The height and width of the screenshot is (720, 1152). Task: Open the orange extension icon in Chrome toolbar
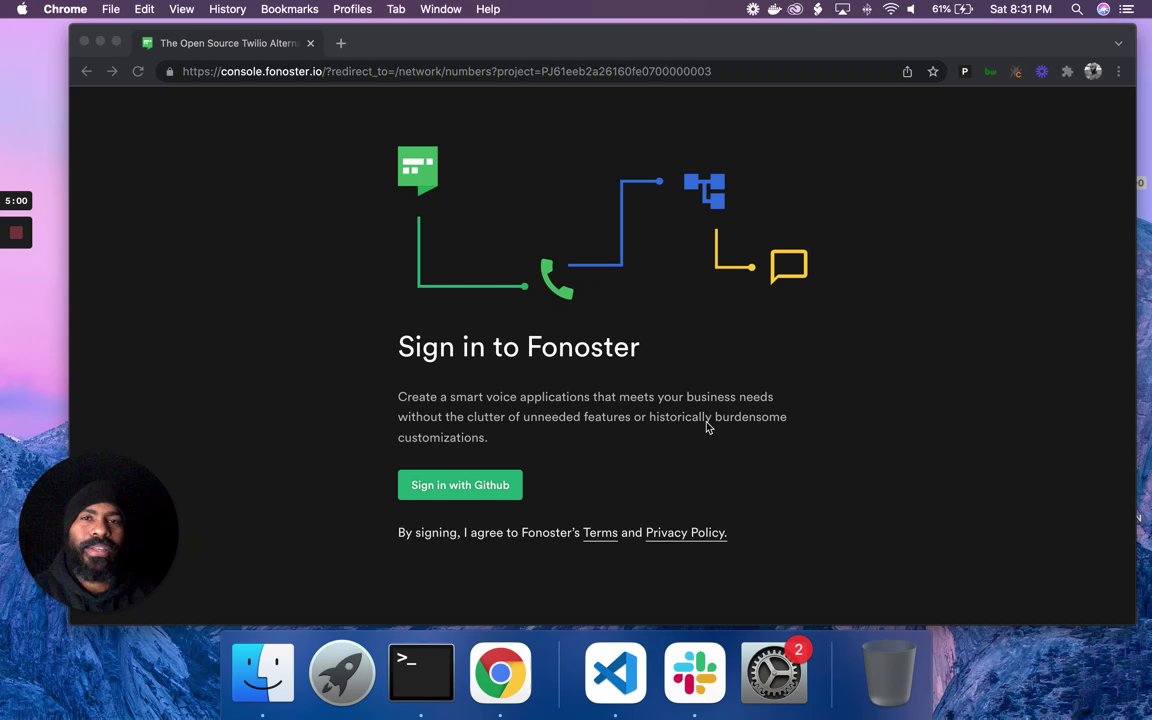[x=1016, y=71]
